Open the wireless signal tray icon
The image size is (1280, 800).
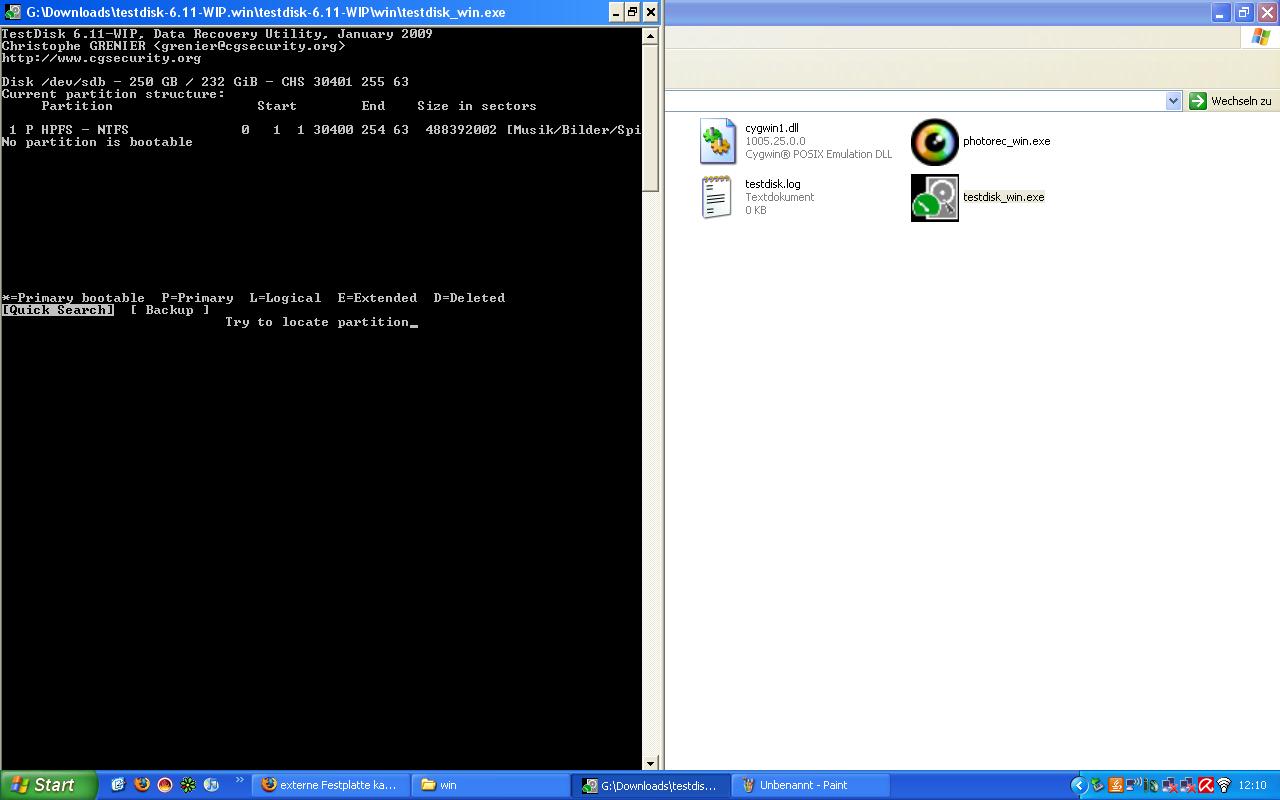pyautogui.click(x=1223, y=786)
